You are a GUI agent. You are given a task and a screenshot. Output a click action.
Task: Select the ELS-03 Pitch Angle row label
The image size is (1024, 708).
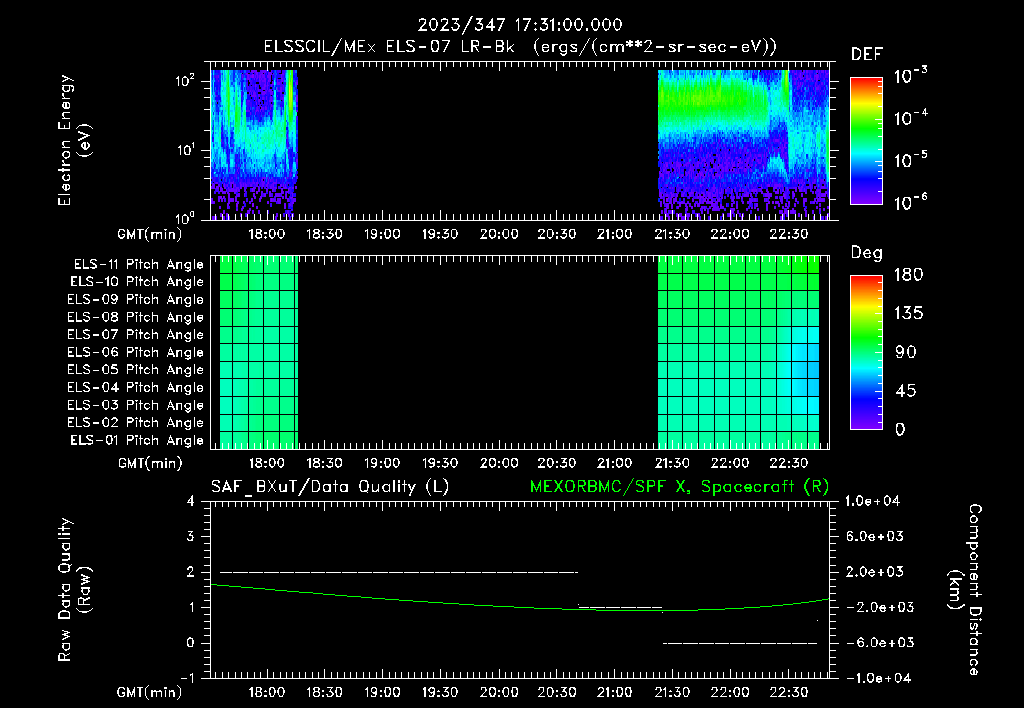(x=135, y=406)
